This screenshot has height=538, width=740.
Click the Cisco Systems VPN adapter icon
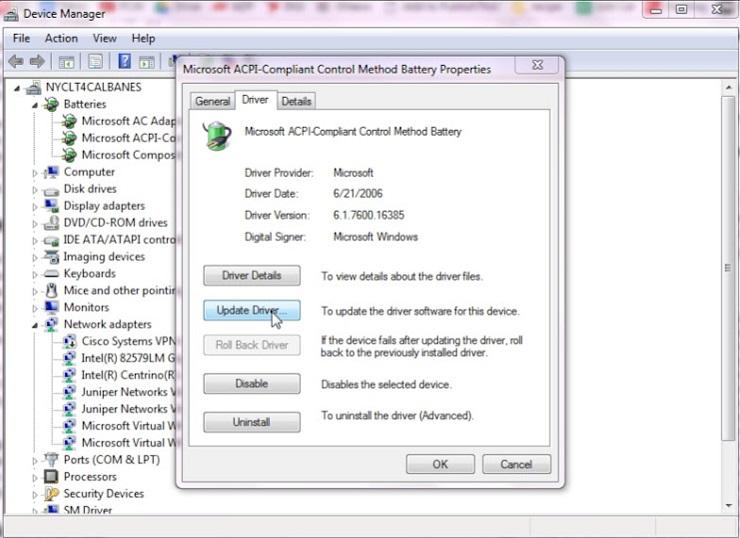(x=69, y=341)
